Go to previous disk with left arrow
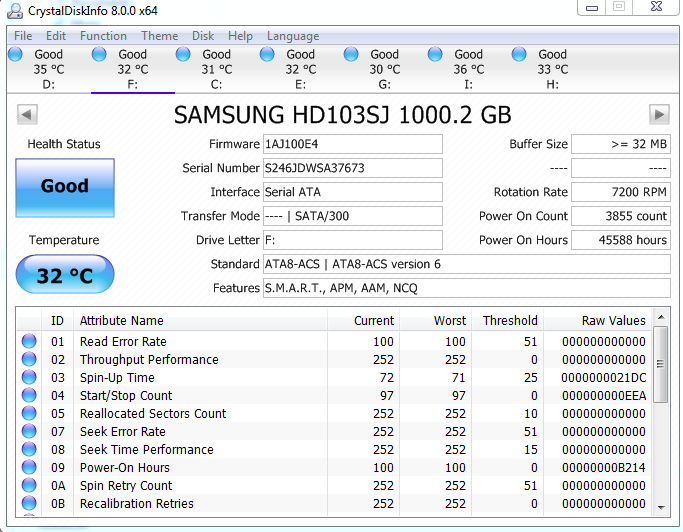The image size is (683, 532). pyautogui.click(x=27, y=114)
